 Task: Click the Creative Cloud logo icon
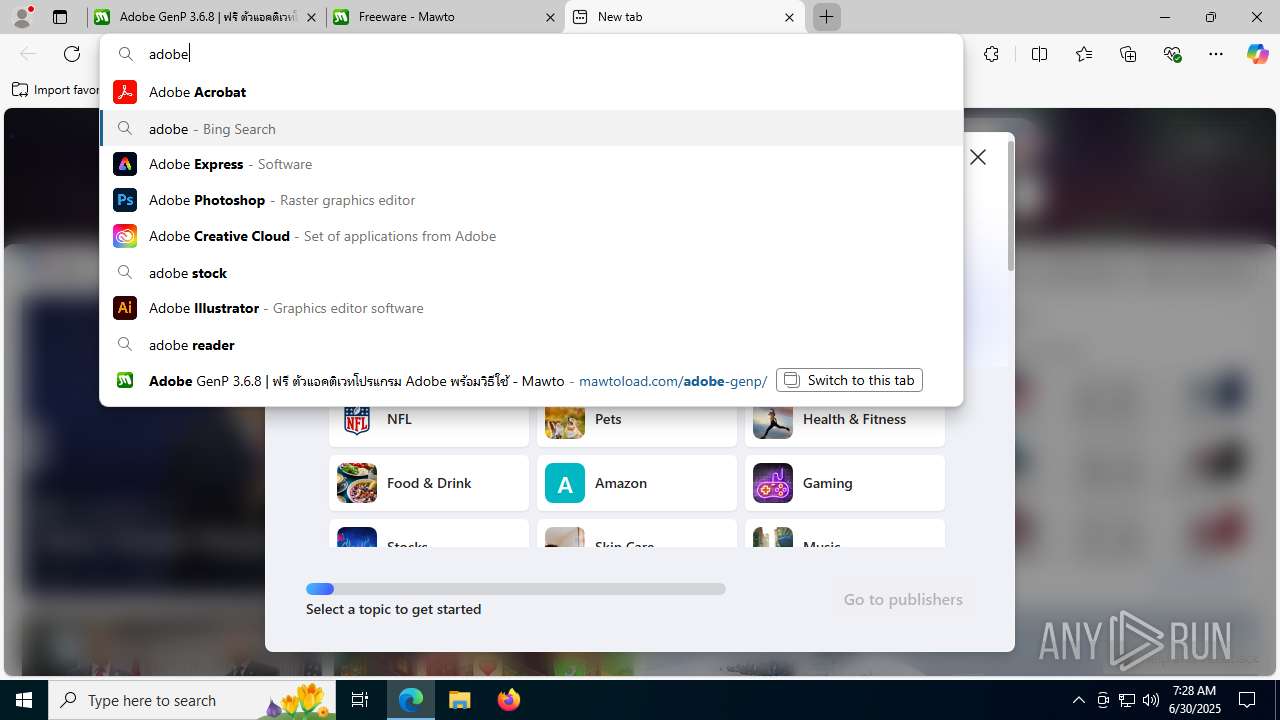pyautogui.click(x=125, y=236)
